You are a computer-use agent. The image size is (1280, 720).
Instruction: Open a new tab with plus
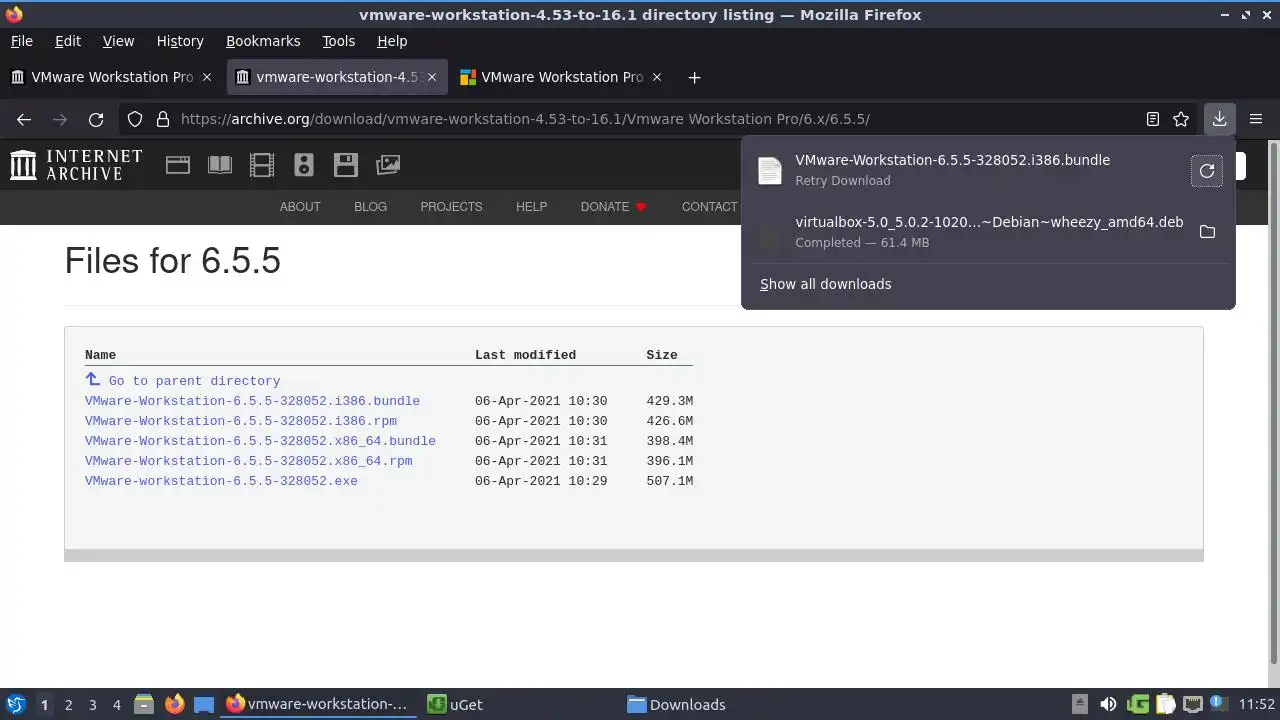(694, 77)
